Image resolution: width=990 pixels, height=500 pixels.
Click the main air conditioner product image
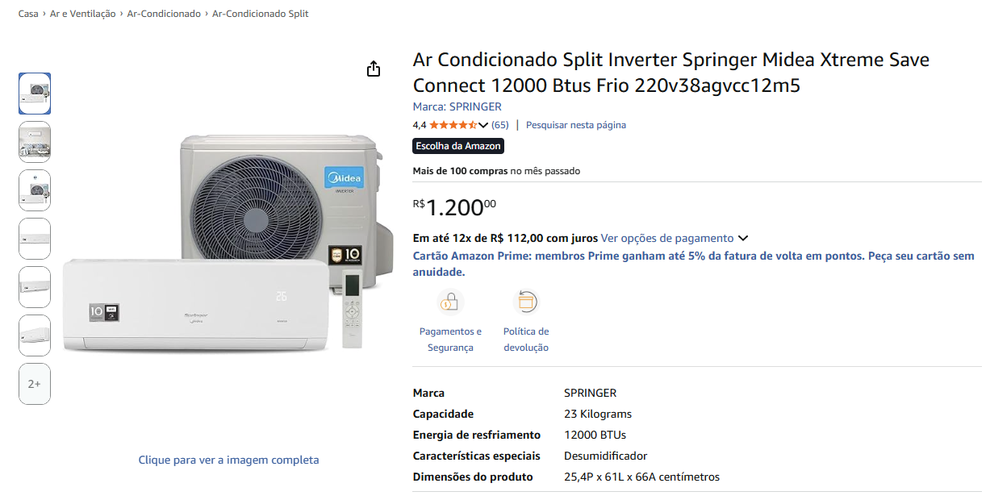[x=228, y=243]
